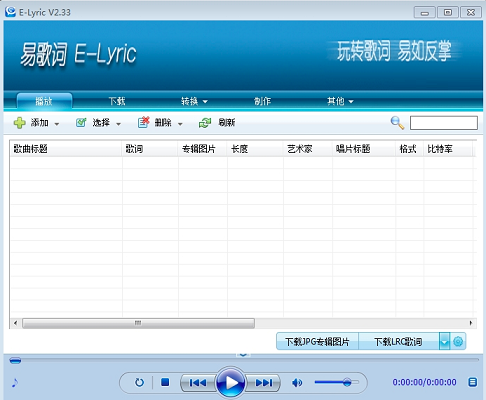Expand the arrow next to 下载LRC歌词
Image resolution: width=486 pixels, height=400 pixels.
[444, 341]
